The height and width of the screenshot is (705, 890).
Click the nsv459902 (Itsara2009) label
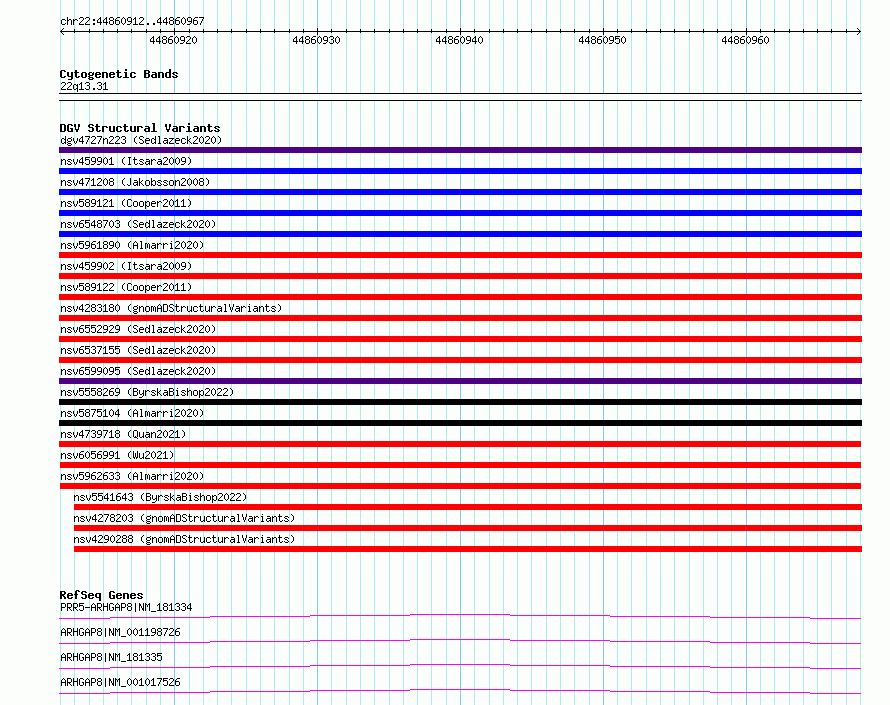[x=126, y=266]
